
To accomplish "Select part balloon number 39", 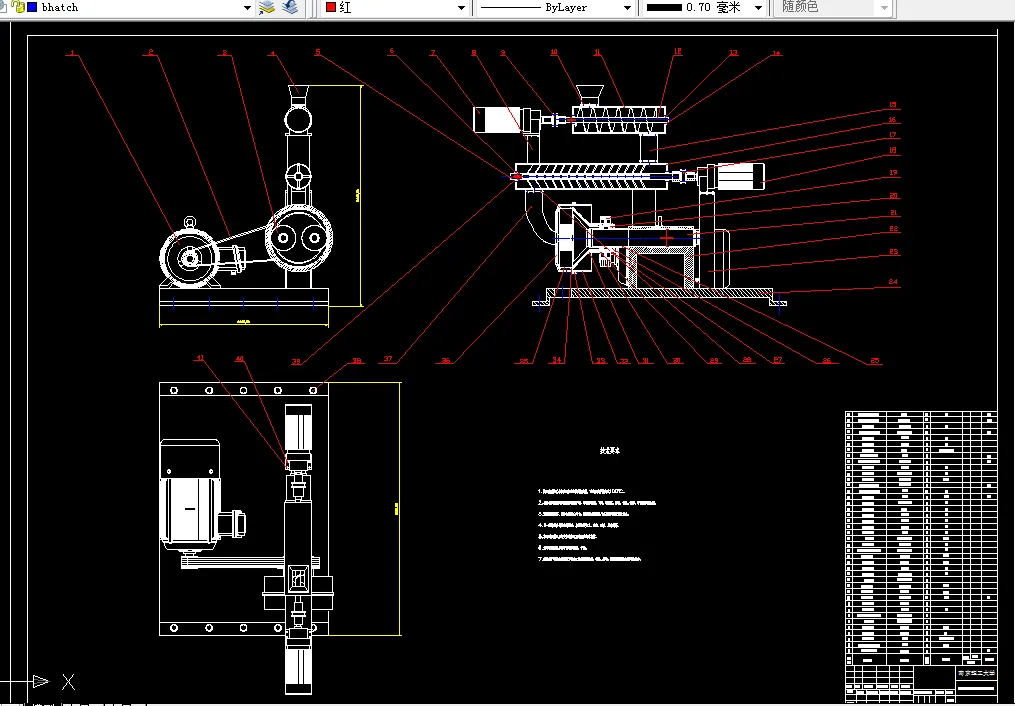I will (x=296, y=361).
